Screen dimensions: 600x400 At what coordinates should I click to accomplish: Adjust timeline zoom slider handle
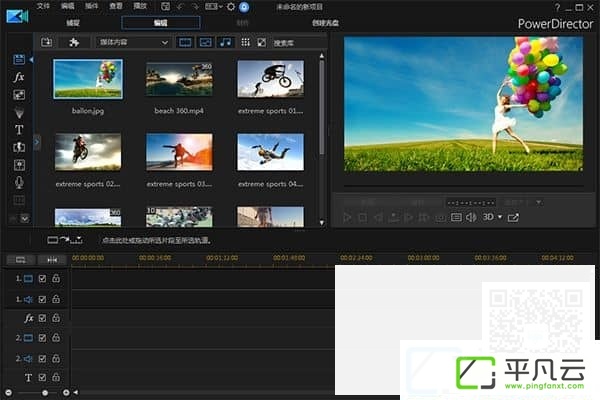(x=45, y=393)
